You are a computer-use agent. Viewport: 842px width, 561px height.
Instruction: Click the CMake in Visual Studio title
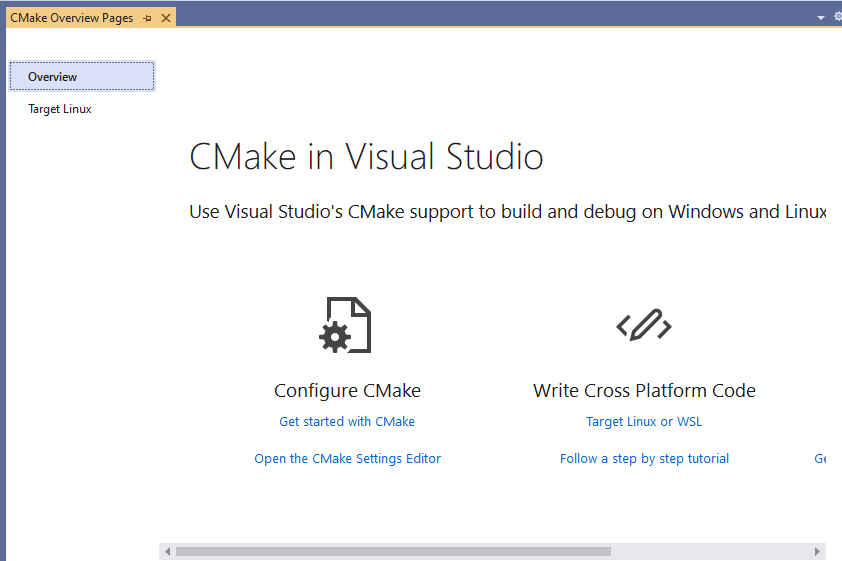click(x=366, y=157)
